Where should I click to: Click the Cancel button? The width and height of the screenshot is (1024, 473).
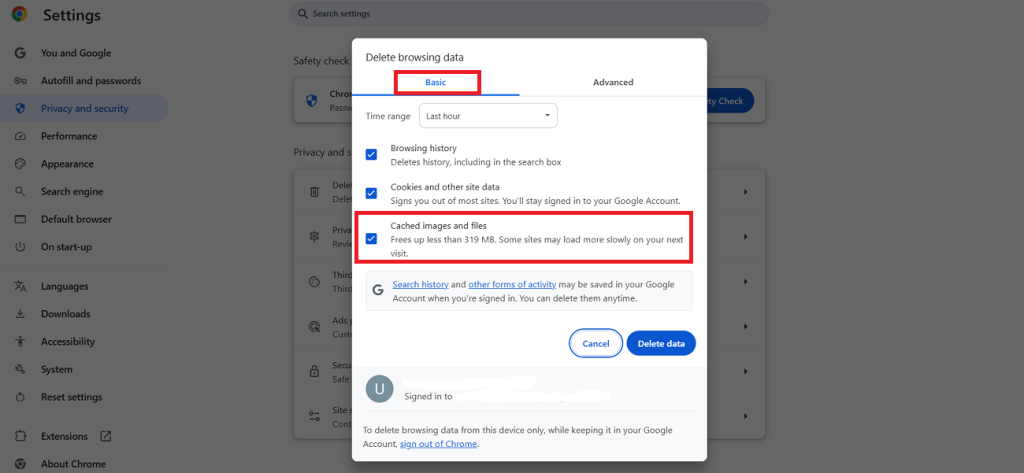coord(595,343)
